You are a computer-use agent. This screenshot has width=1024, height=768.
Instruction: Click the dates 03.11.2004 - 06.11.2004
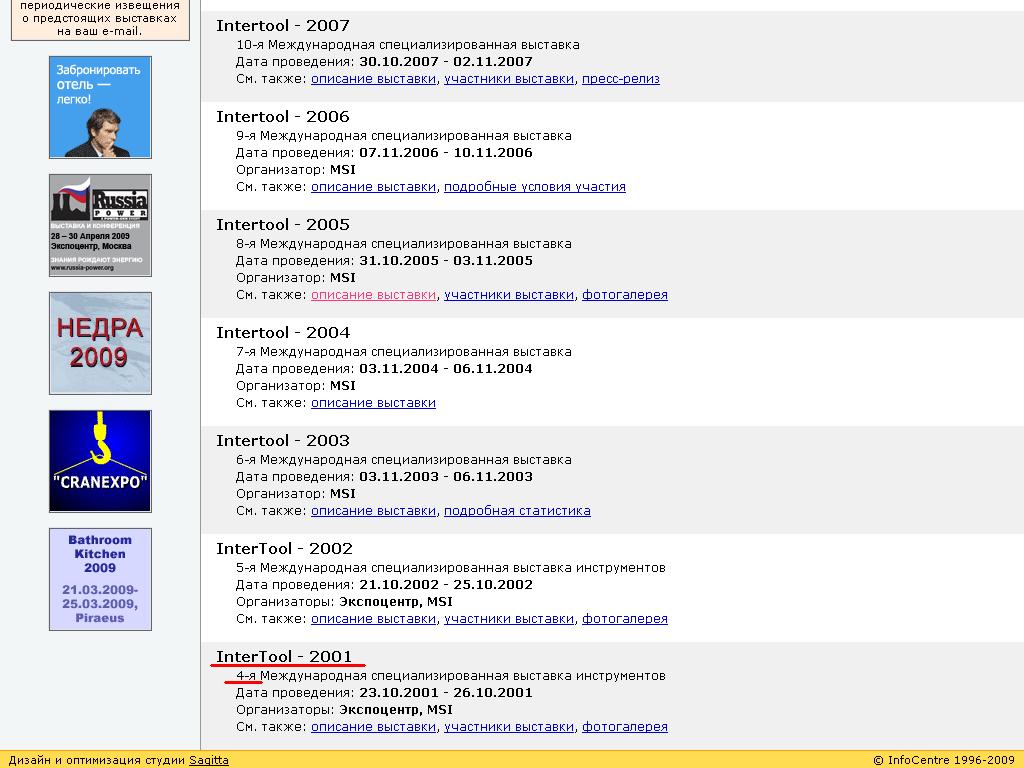(446, 369)
